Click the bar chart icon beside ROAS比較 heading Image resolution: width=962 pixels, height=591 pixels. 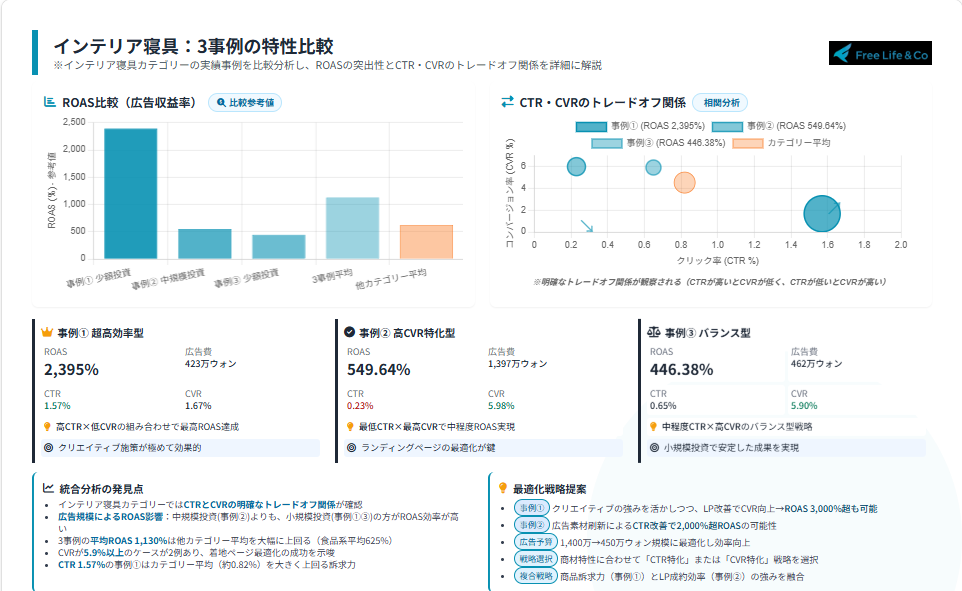tap(50, 102)
